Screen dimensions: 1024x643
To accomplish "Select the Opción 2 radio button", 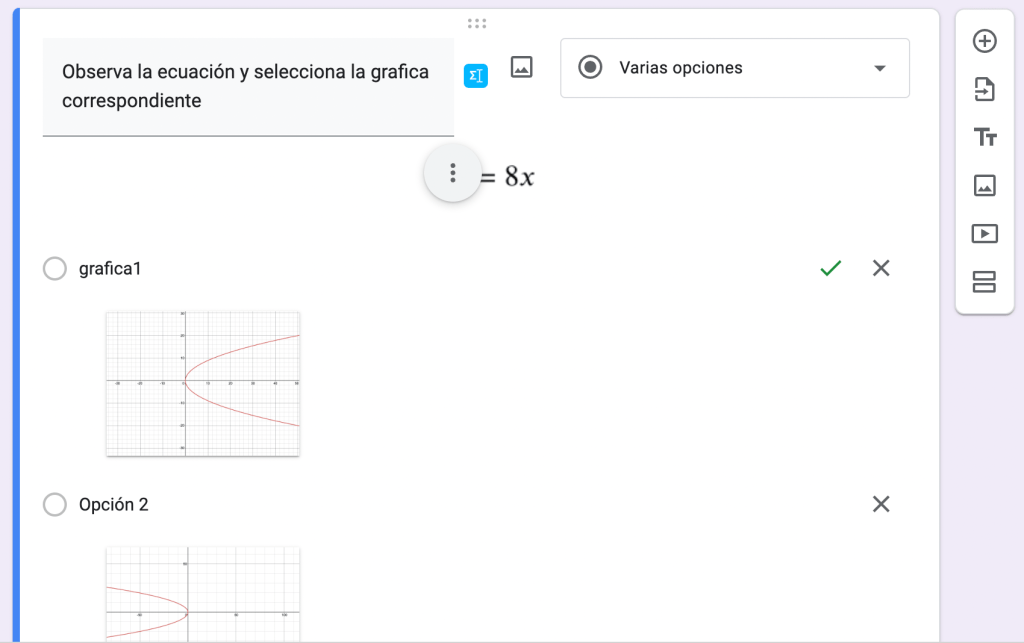I will 55,505.
